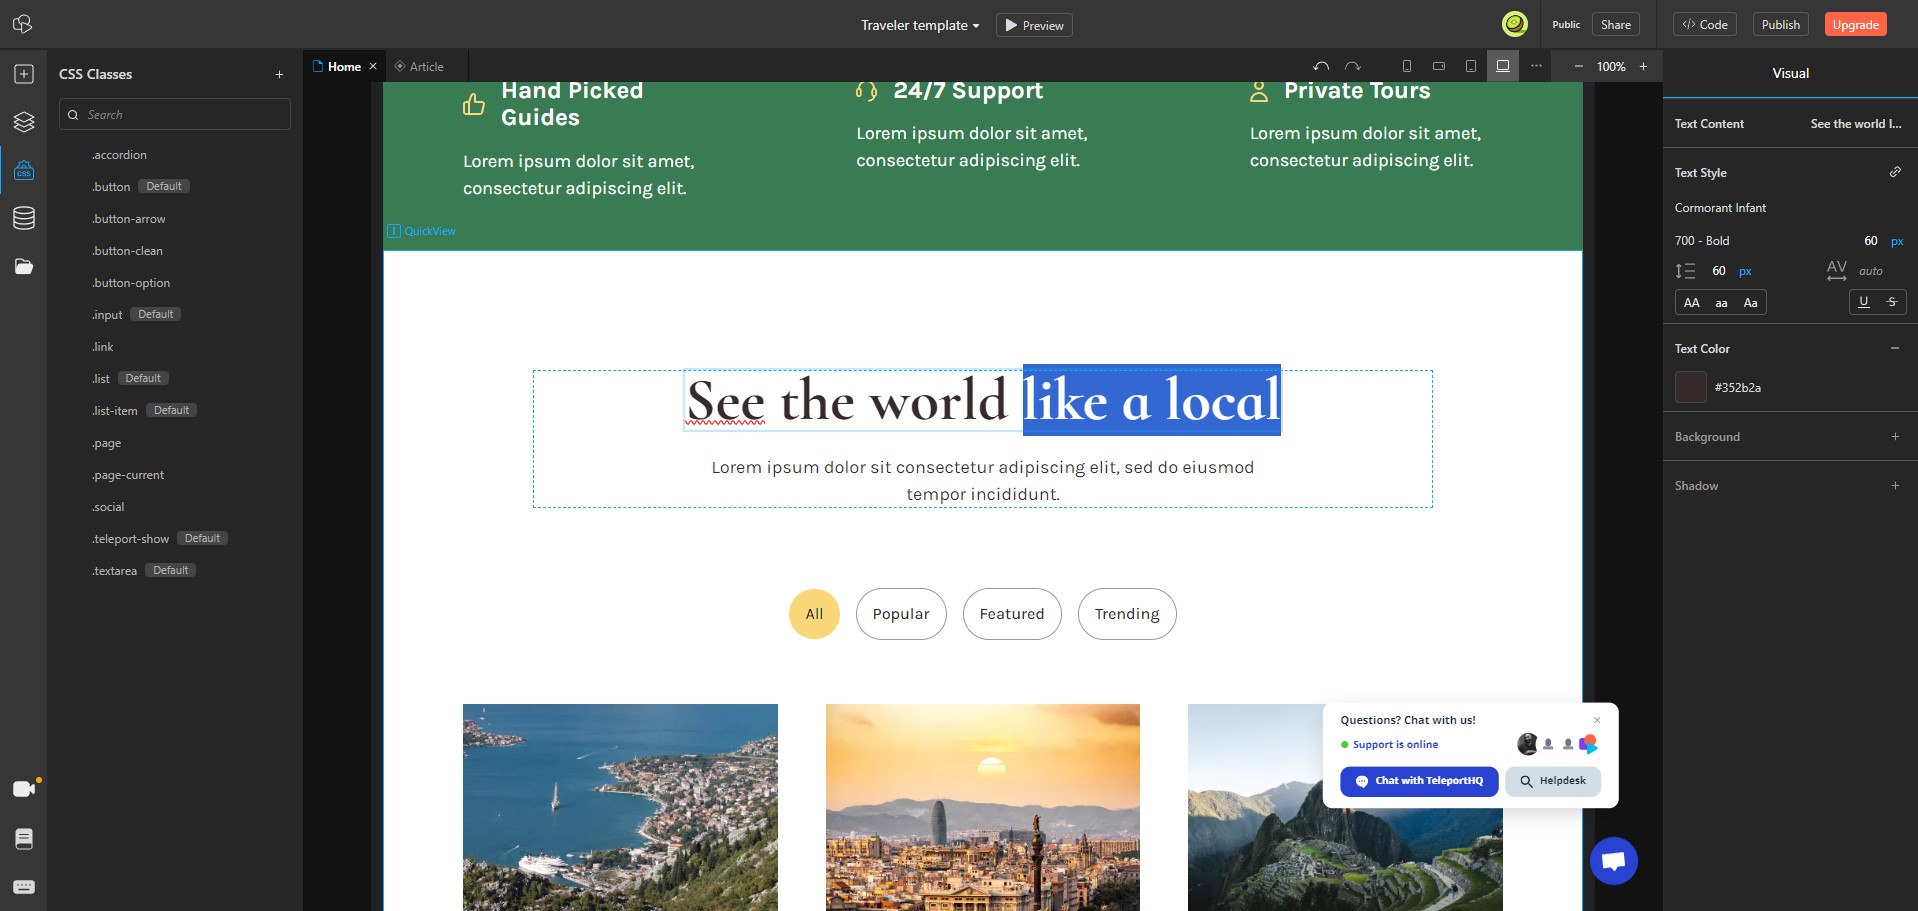Click Chat with TeleportHQ button
The image size is (1918, 911).
click(1419, 781)
